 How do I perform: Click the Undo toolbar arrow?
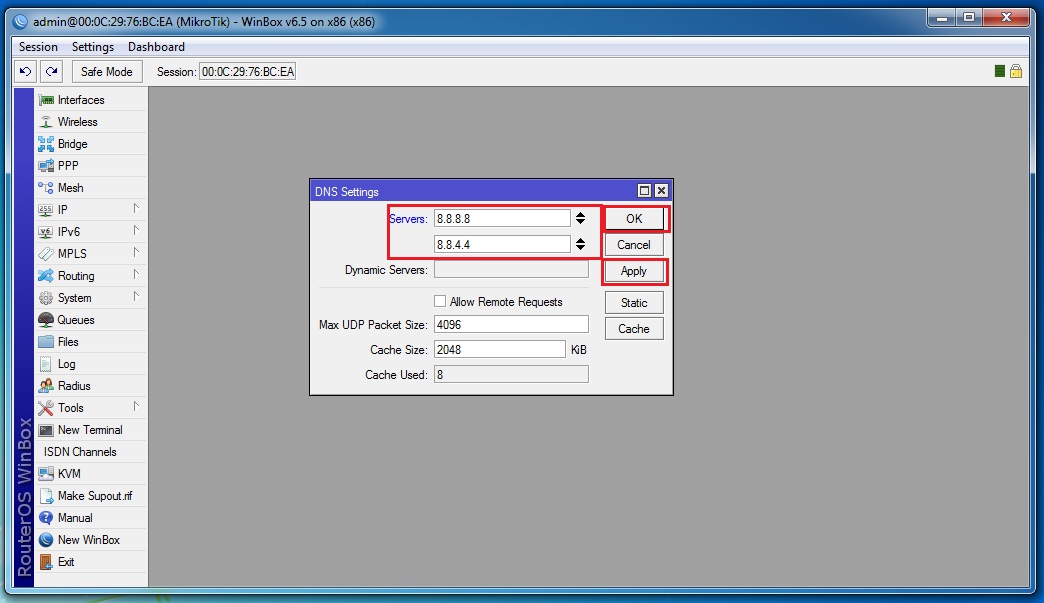(x=25, y=71)
